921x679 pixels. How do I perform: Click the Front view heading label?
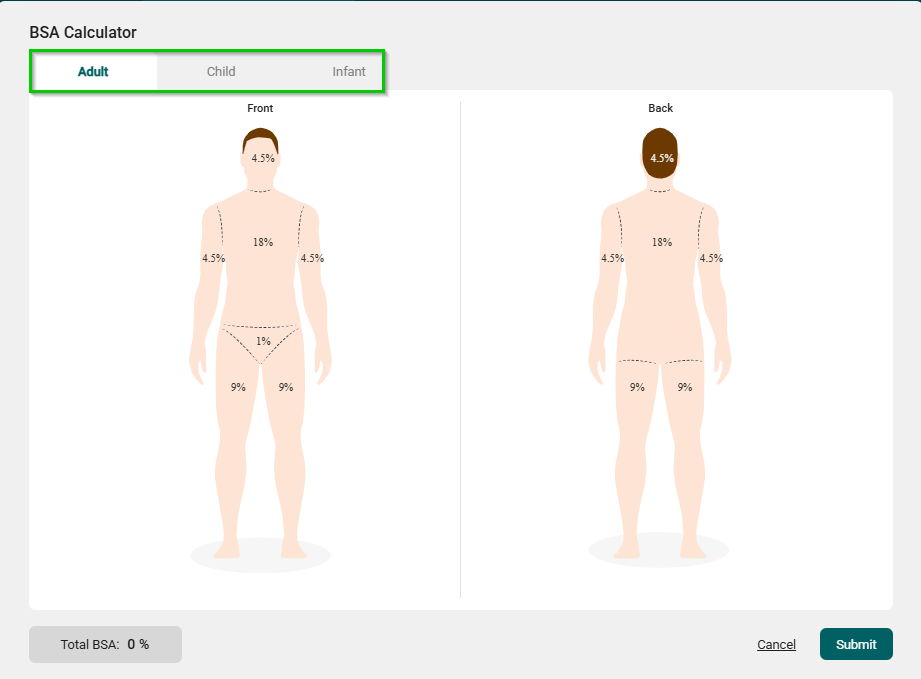click(260, 108)
